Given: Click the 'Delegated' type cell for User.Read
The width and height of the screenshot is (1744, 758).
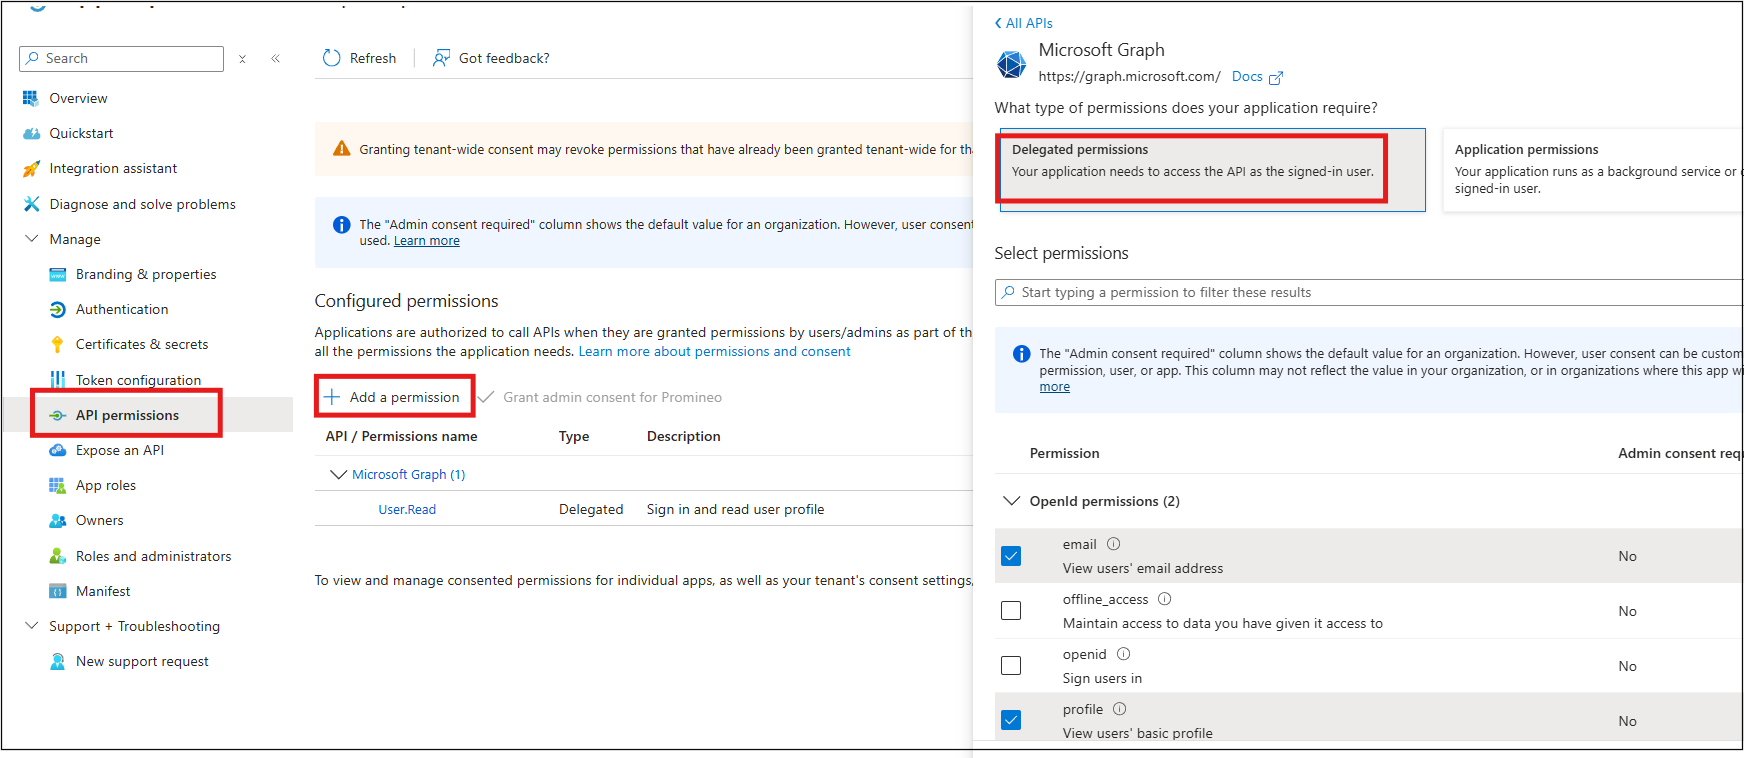Looking at the screenshot, I should point(591,509).
